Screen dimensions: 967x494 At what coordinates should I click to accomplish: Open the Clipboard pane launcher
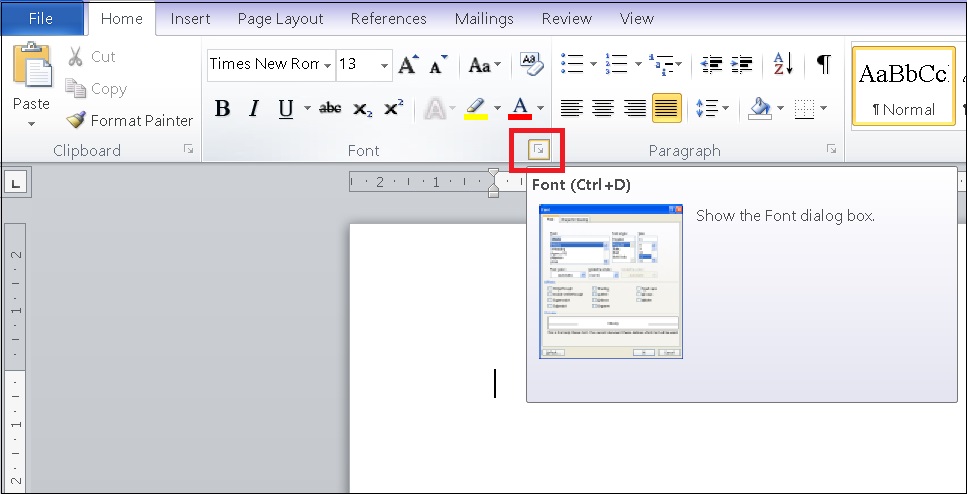pyautogui.click(x=189, y=149)
